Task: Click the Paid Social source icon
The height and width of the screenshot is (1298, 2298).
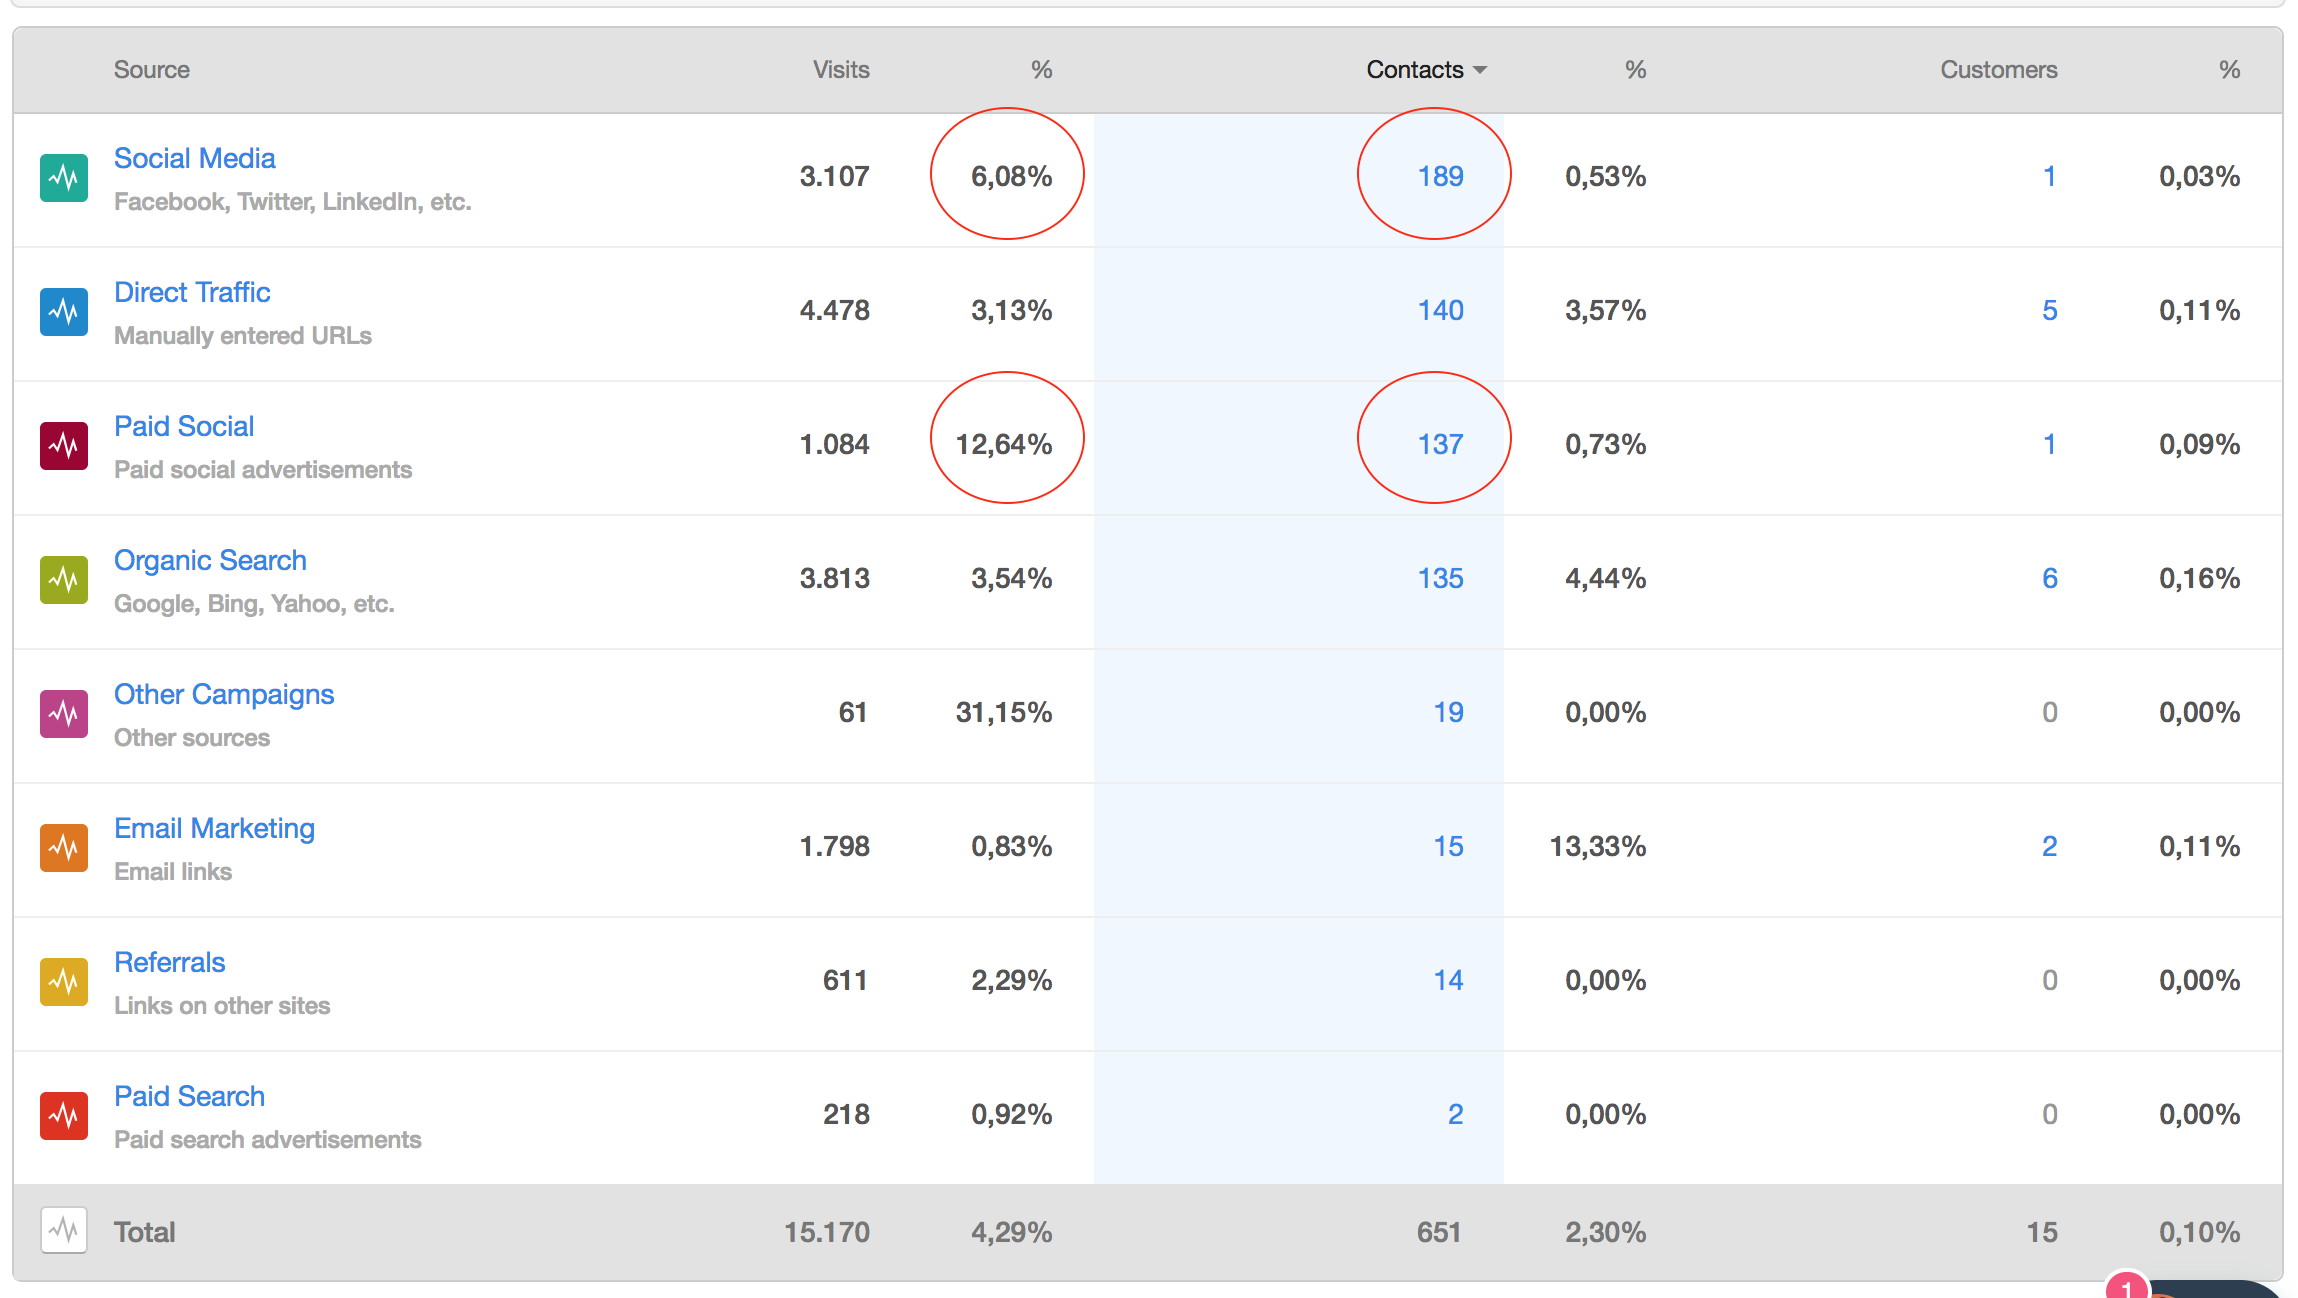Action: tap(63, 442)
